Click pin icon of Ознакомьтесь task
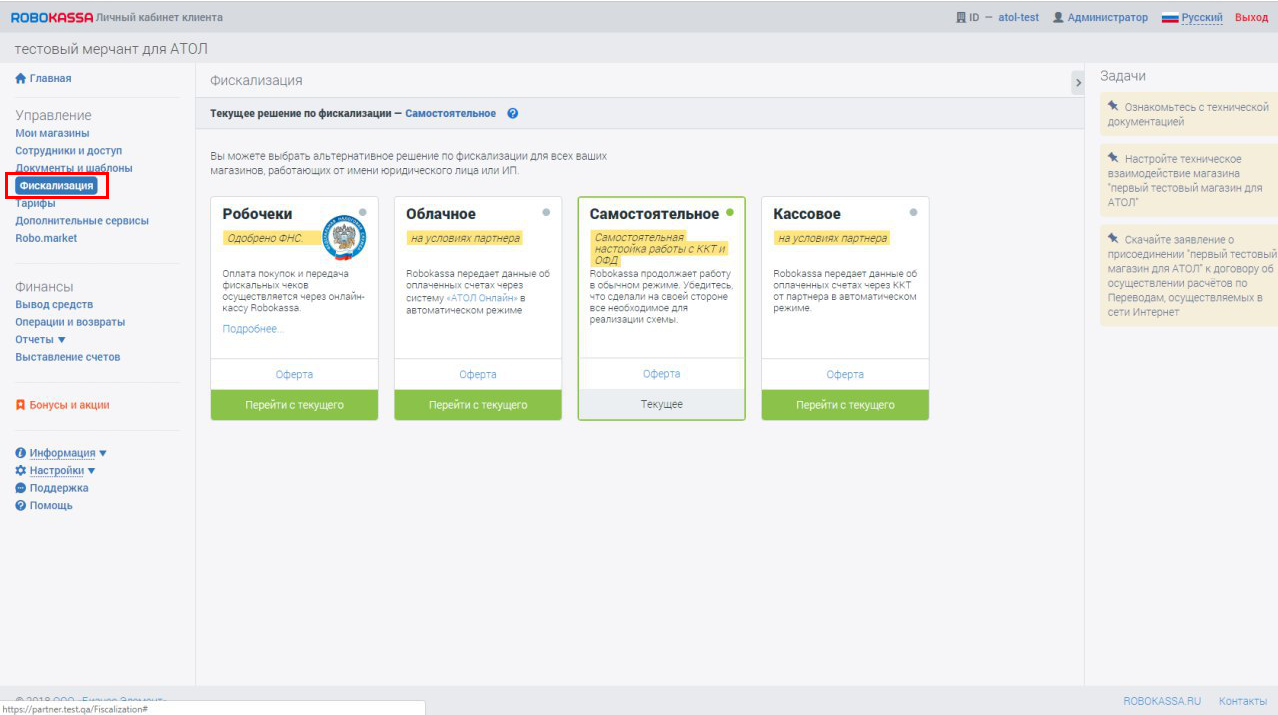This screenshot has height=715, width=1278. click(1113, 105)
